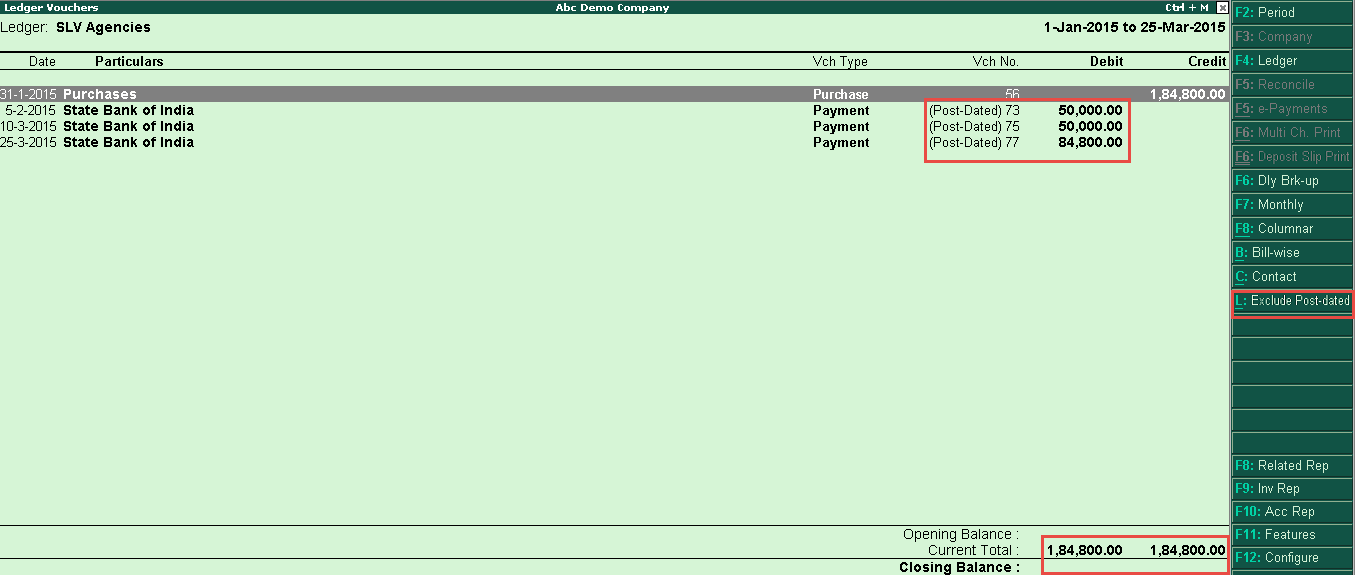Select the 25-3-2015 State Bank of India row

[613, 142]
